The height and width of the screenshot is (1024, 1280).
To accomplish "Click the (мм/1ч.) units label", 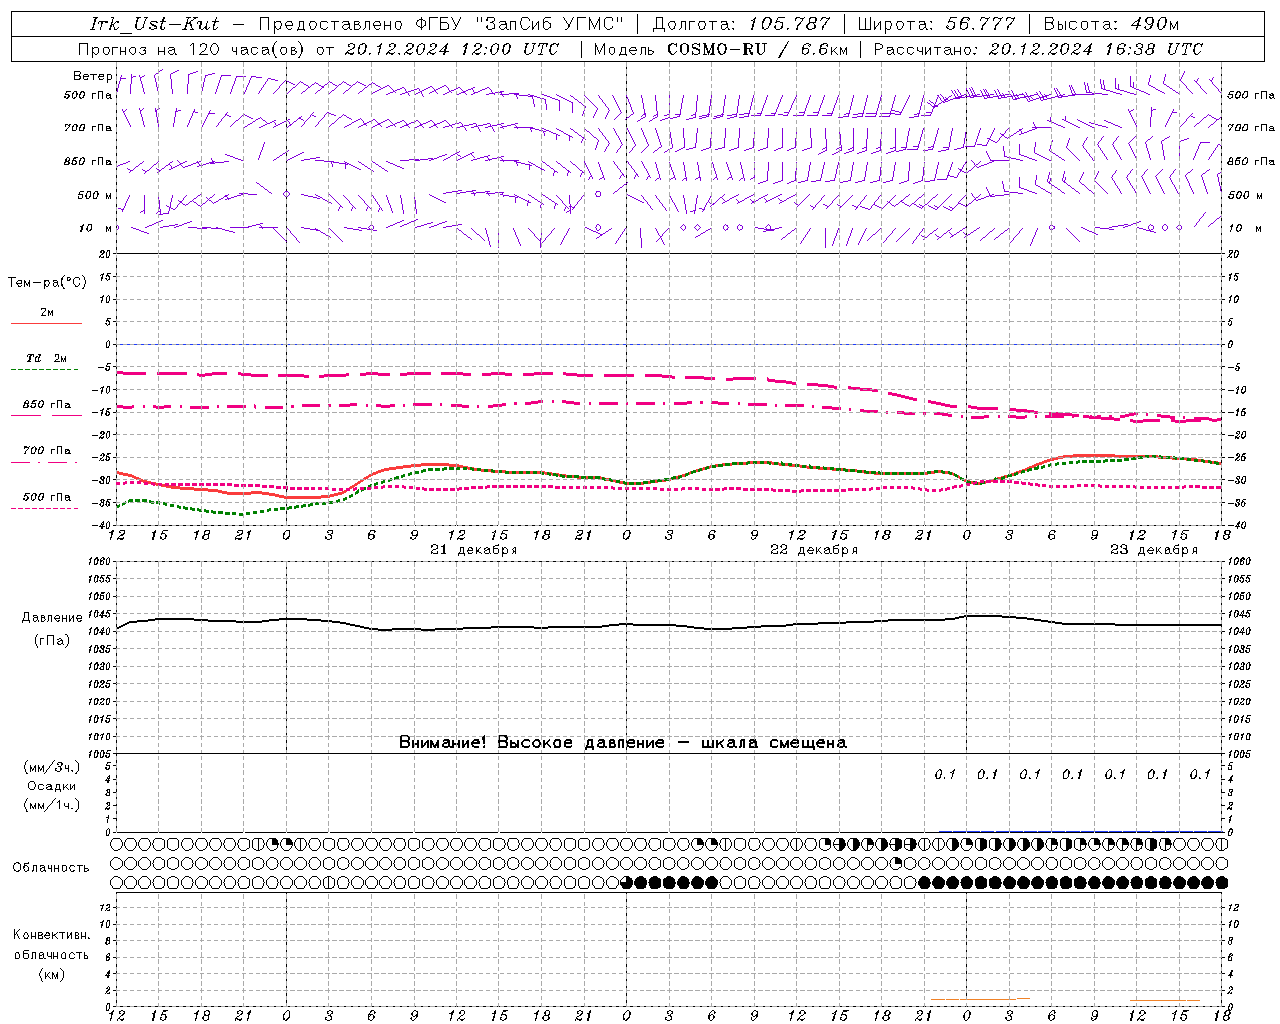I will [x=52, y=805].
